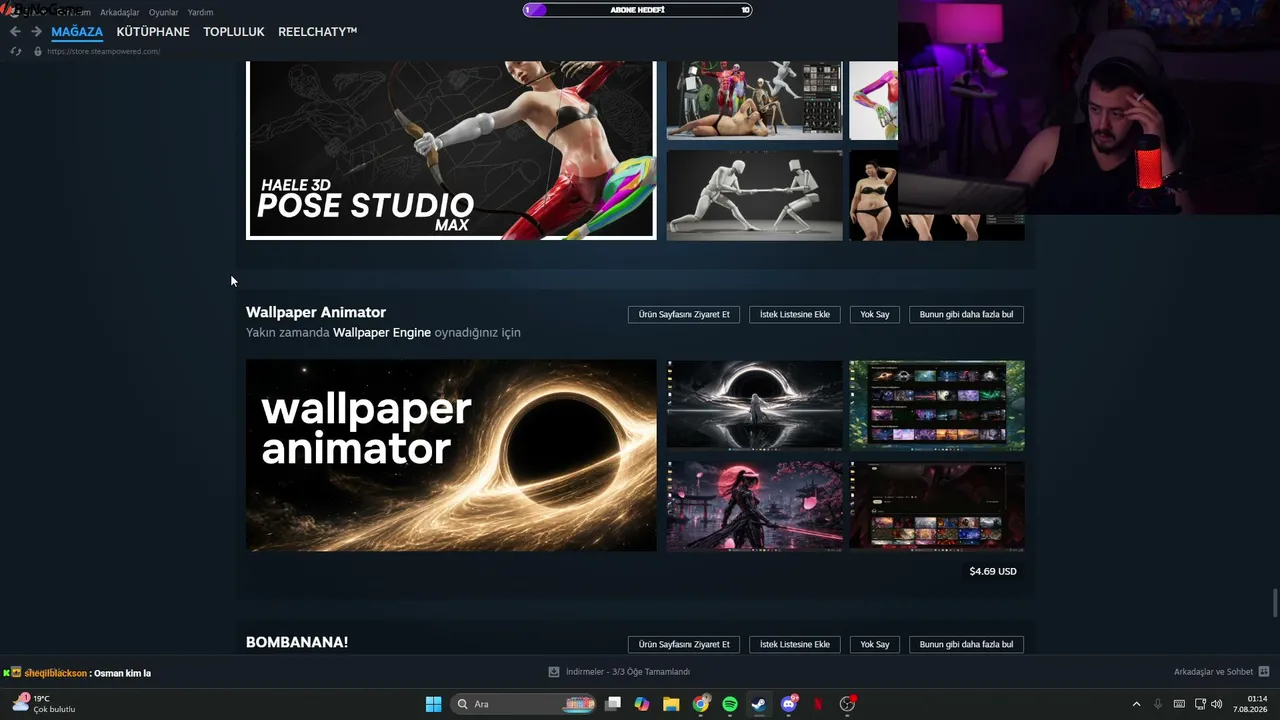Open File Explorer from the taskbar

pos(671,704)
